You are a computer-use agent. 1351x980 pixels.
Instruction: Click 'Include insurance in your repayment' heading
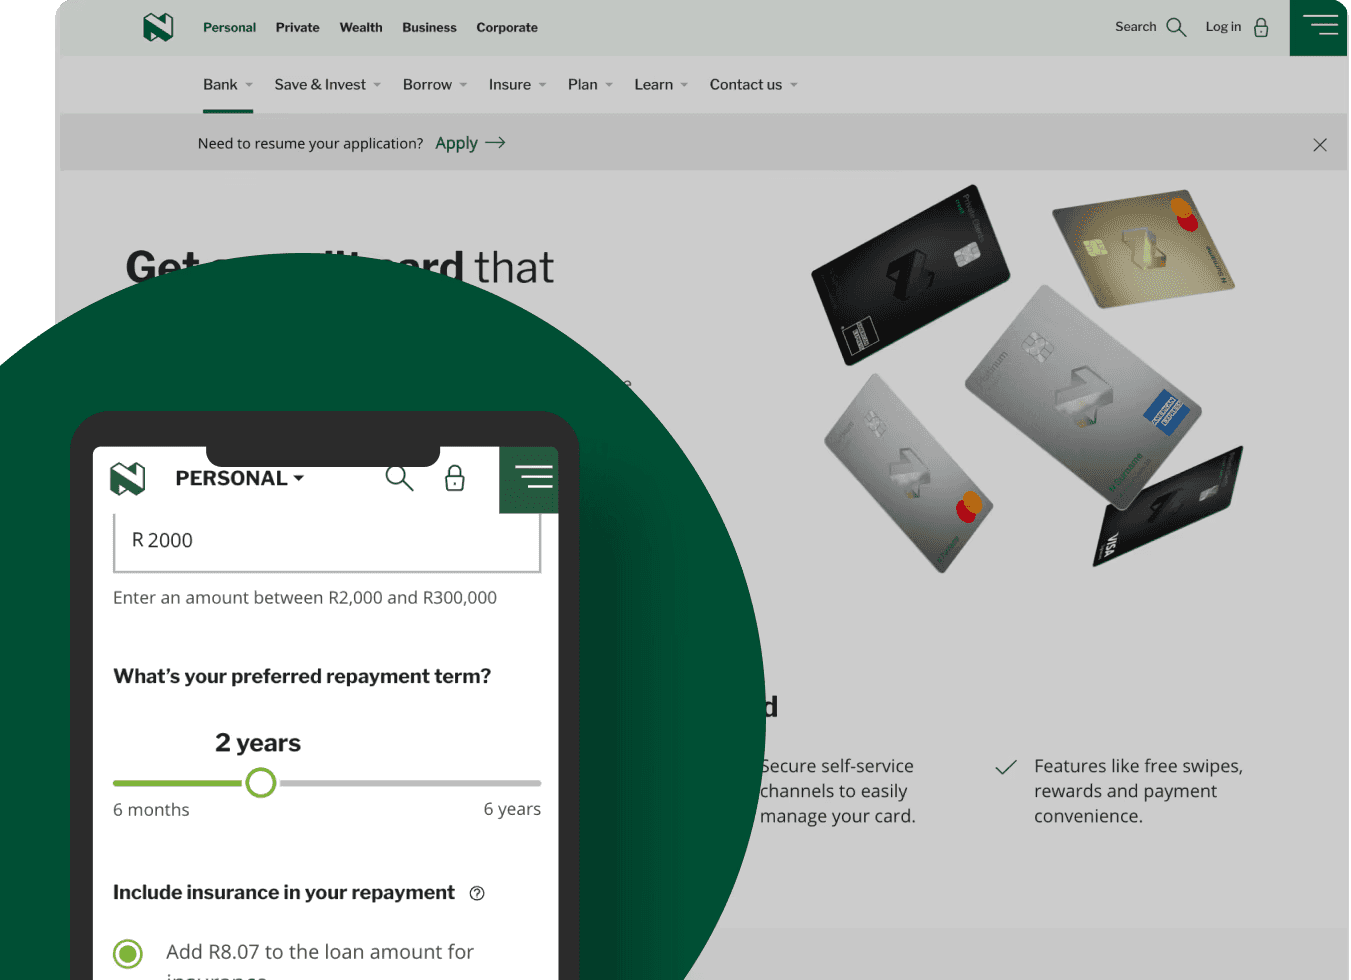284,892
